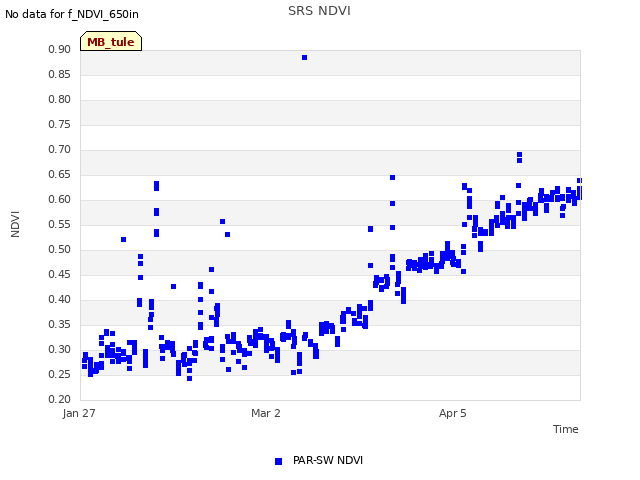The width and height of the screenshot is (640, 480).
Task: Click the NDVI y-axis title
Action: click(x=15, y=224)
